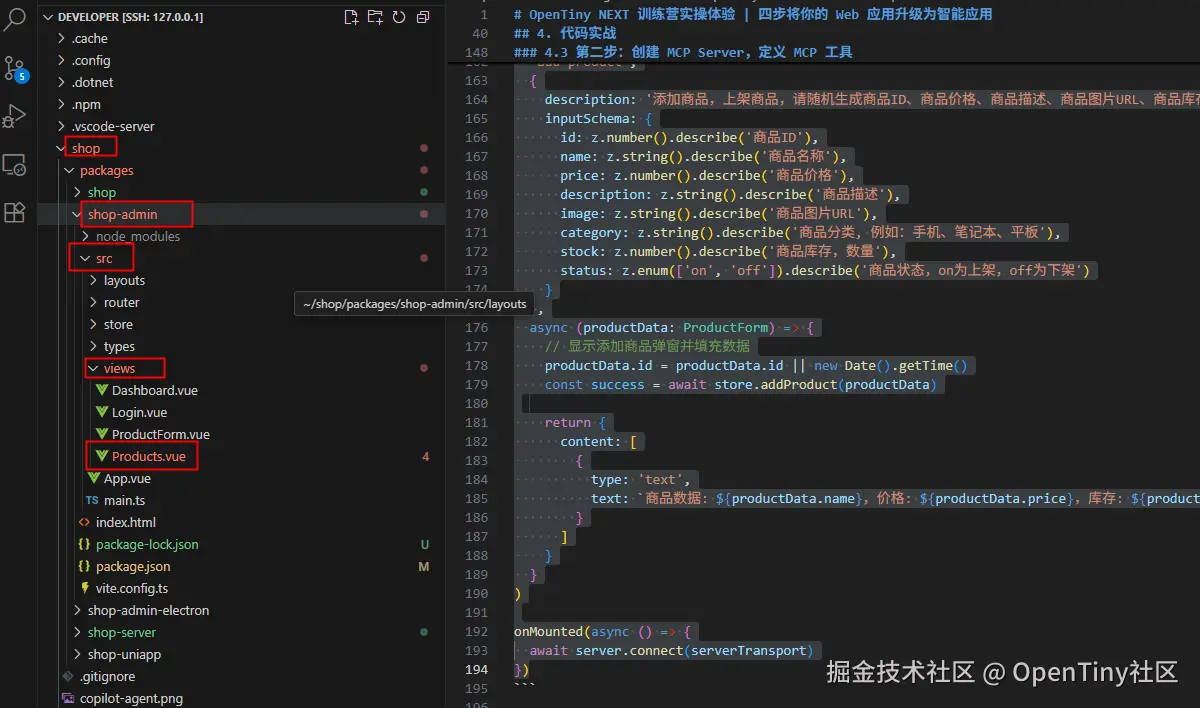Collapse the shop-admin folder
This screenshot has width=1200, height=708.
pos(78,214)
